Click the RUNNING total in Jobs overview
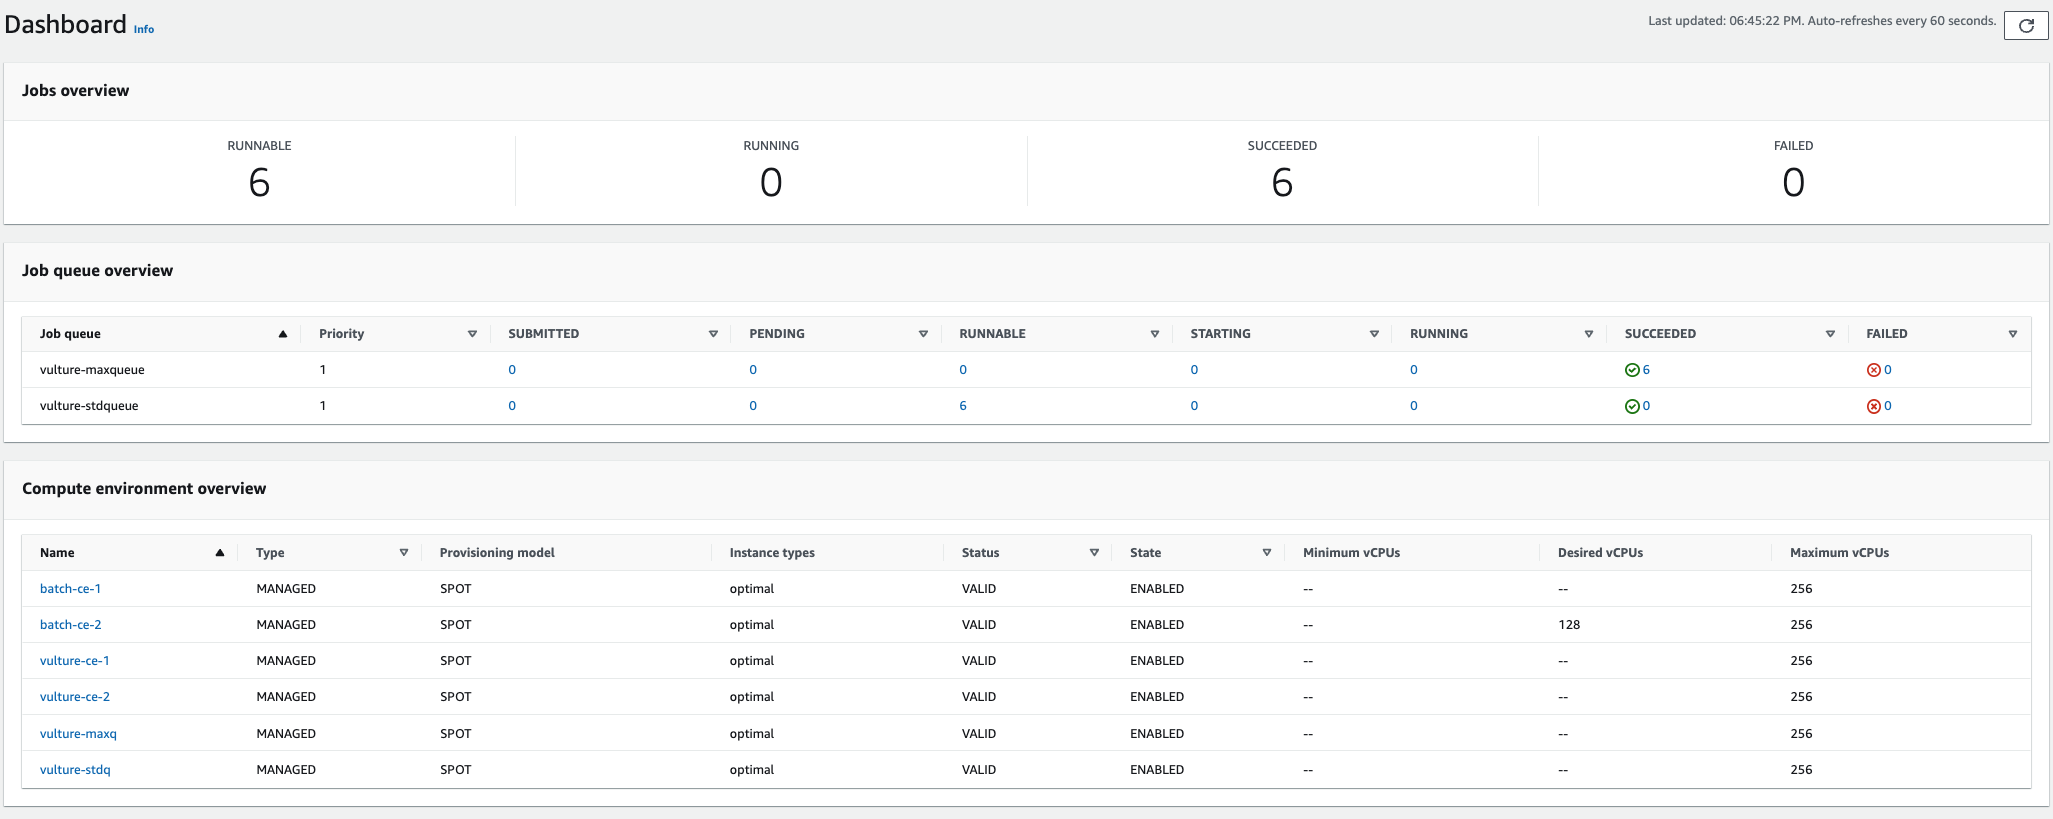Image resolution: width=2053 pixels, height=819 pixels. point(771,183)
